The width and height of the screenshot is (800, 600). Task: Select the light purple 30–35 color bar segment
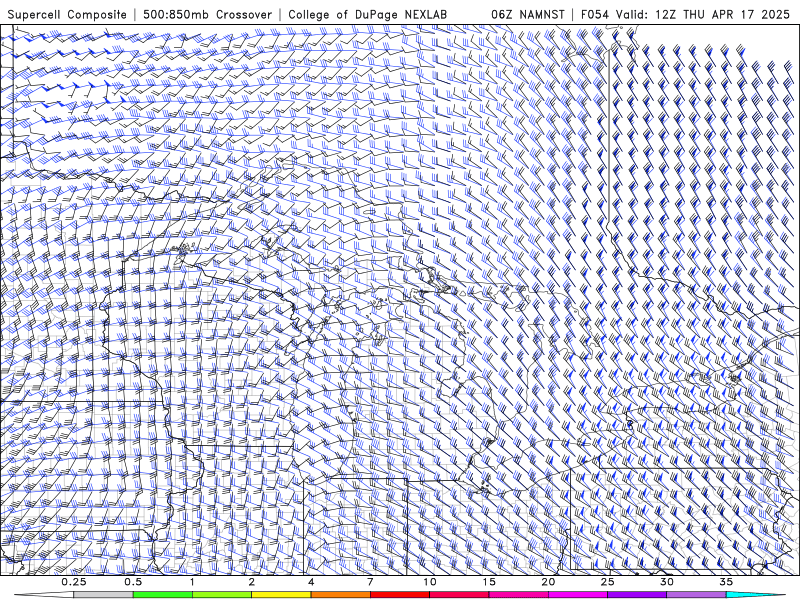click(696, 595)
